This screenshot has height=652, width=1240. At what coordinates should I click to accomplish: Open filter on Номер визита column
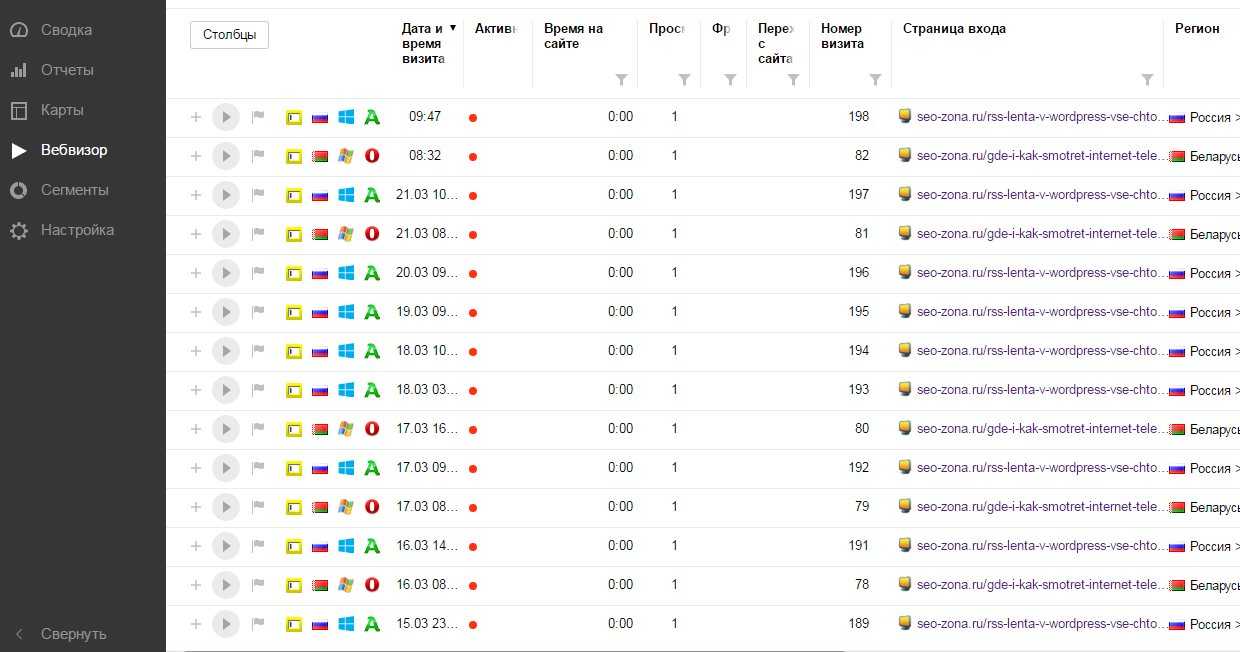(x=875, y=80)
